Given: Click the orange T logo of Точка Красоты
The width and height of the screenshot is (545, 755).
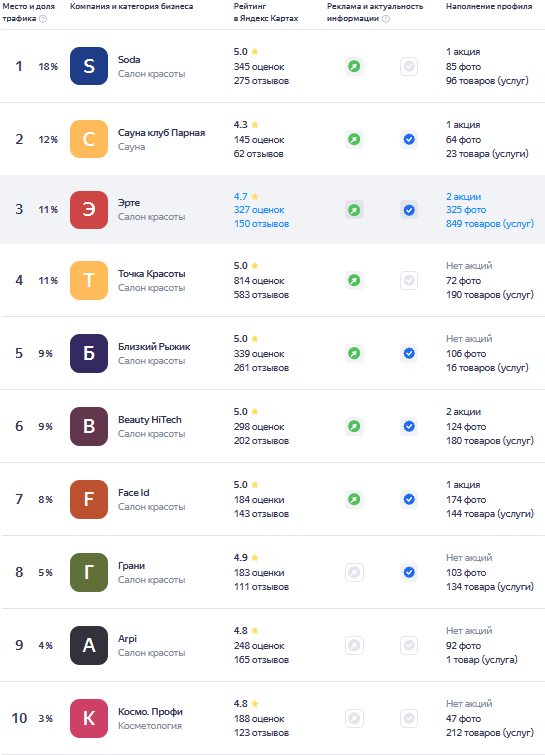Looking at the screenshot, I should [89, 280].
